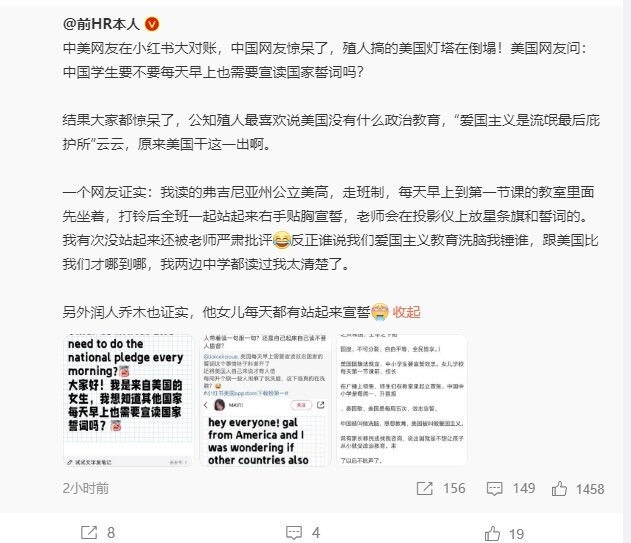Like the quoted post with 1458 likes
The width and height of the screenshot is (631, 543).
point(559,489)
